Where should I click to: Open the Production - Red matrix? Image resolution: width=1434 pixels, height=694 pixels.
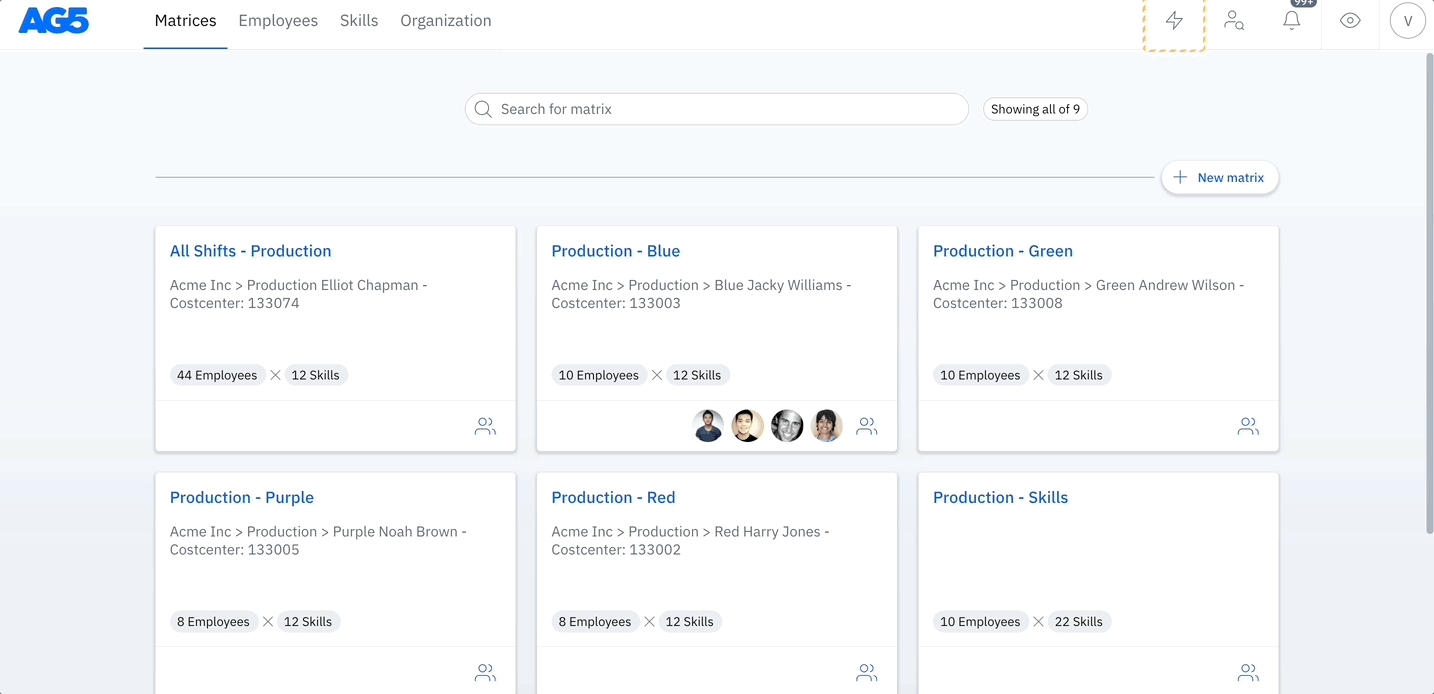(613, 498)
